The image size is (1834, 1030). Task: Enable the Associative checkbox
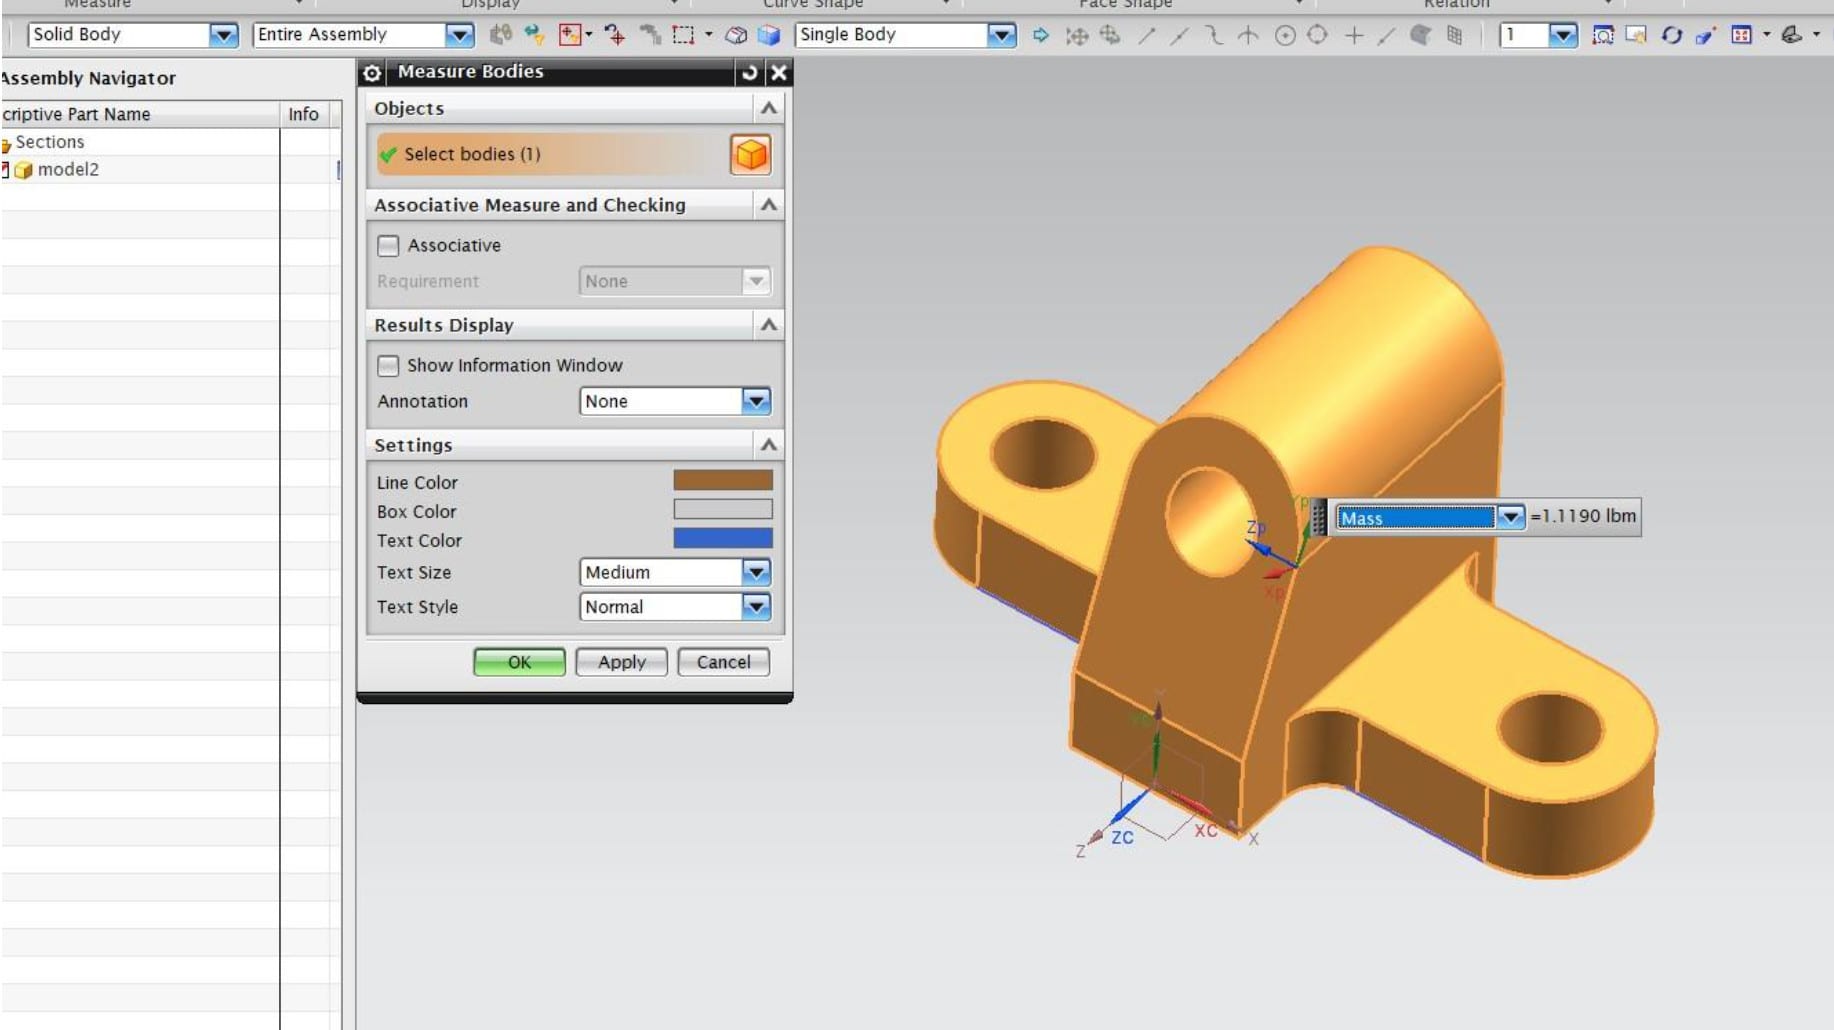point(387,245)
